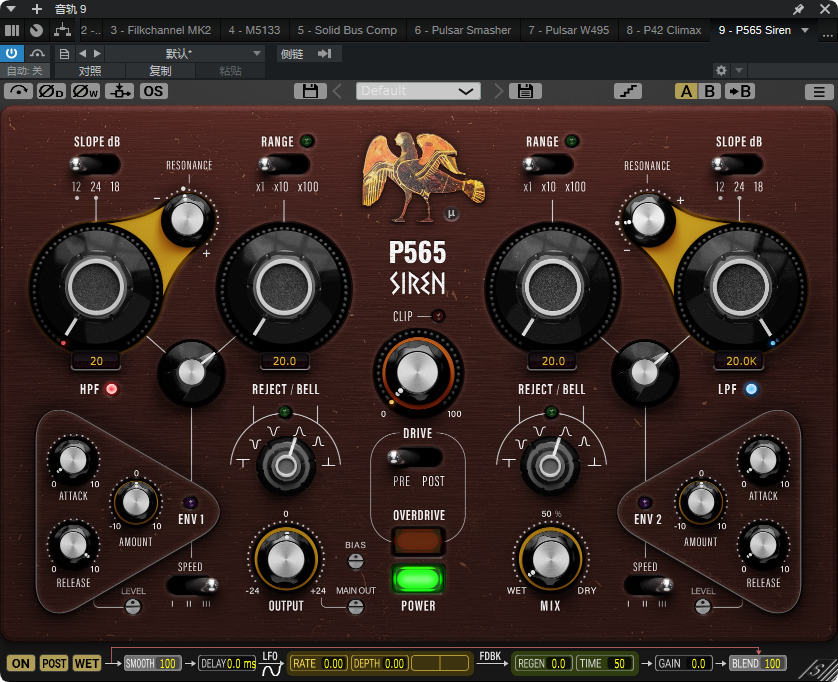838x682 pixels.
Task: Select the 6 - Pulsar Smasher tab
Action: click(x=463, y=30)
